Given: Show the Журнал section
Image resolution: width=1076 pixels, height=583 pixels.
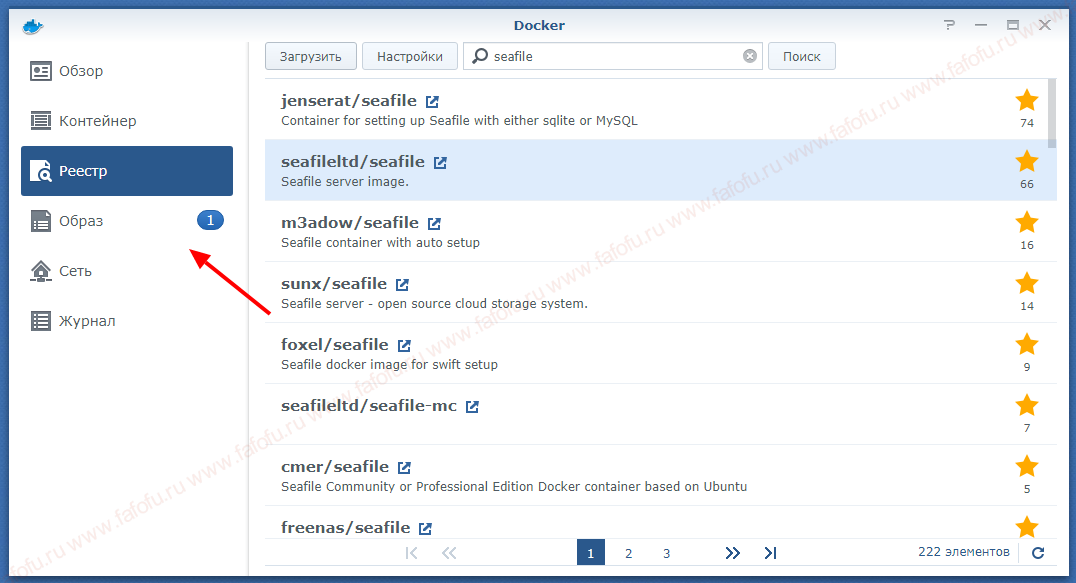Looking at the screenshot, I should pos(127,321).
